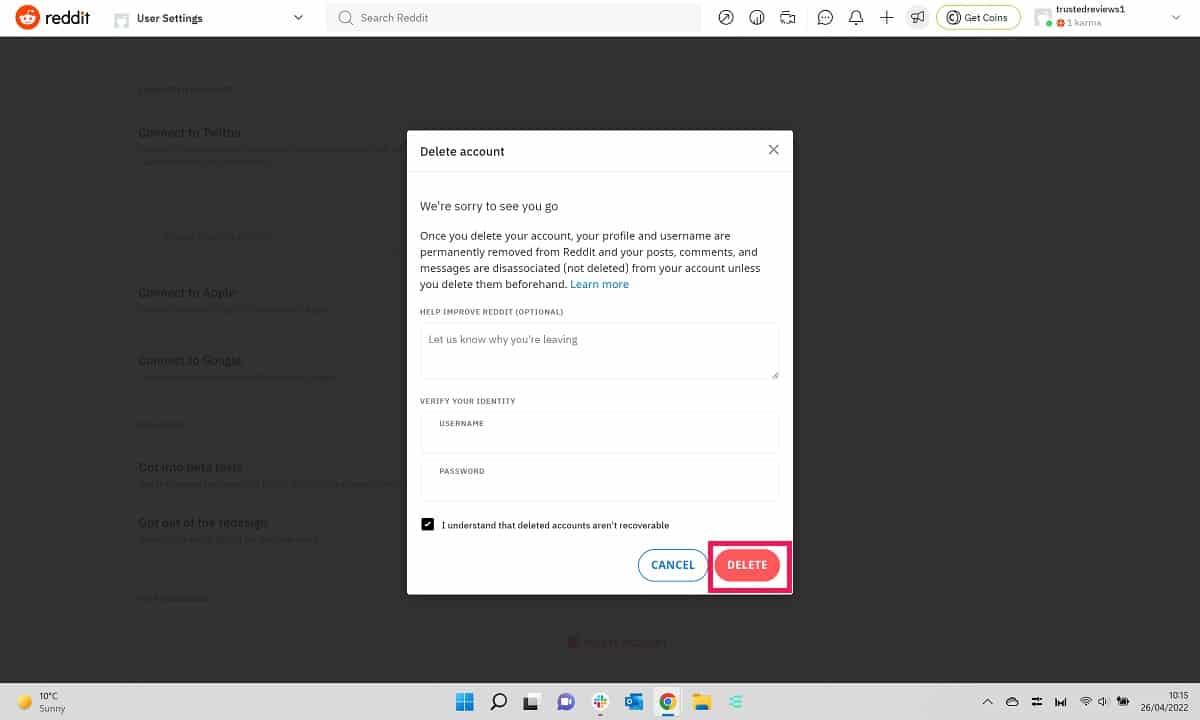Open the taskbar search magnifier
The width and height of the screenshot is (1200, 720).
tap(499, 702)
